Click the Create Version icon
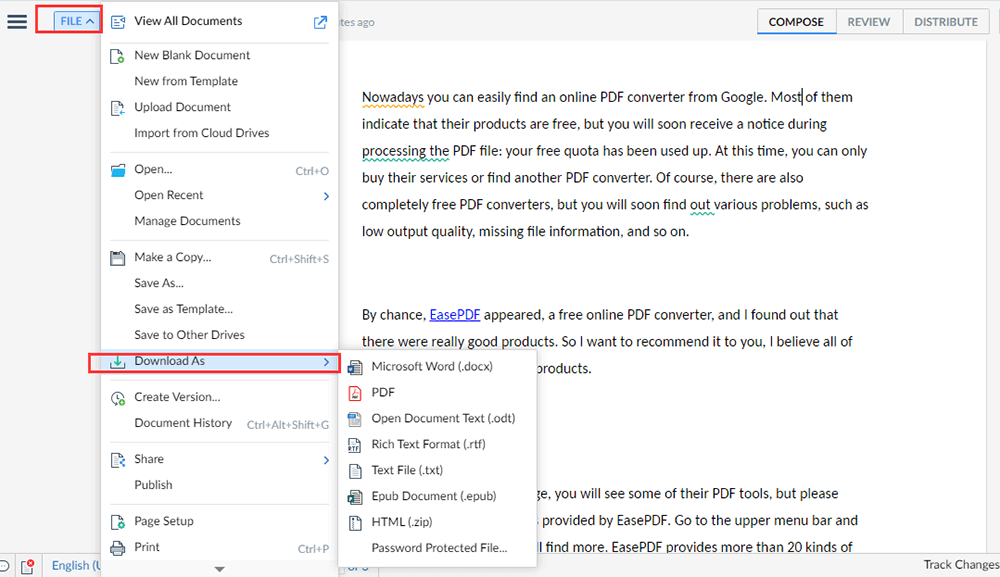 tap(117, 398)
